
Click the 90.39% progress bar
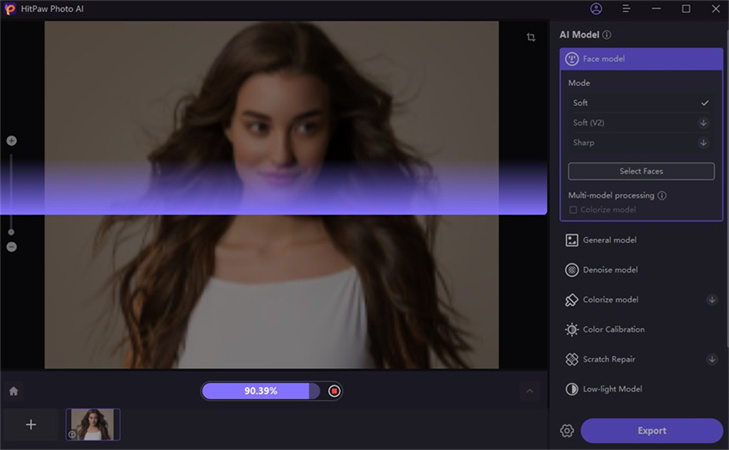[261, 391]
